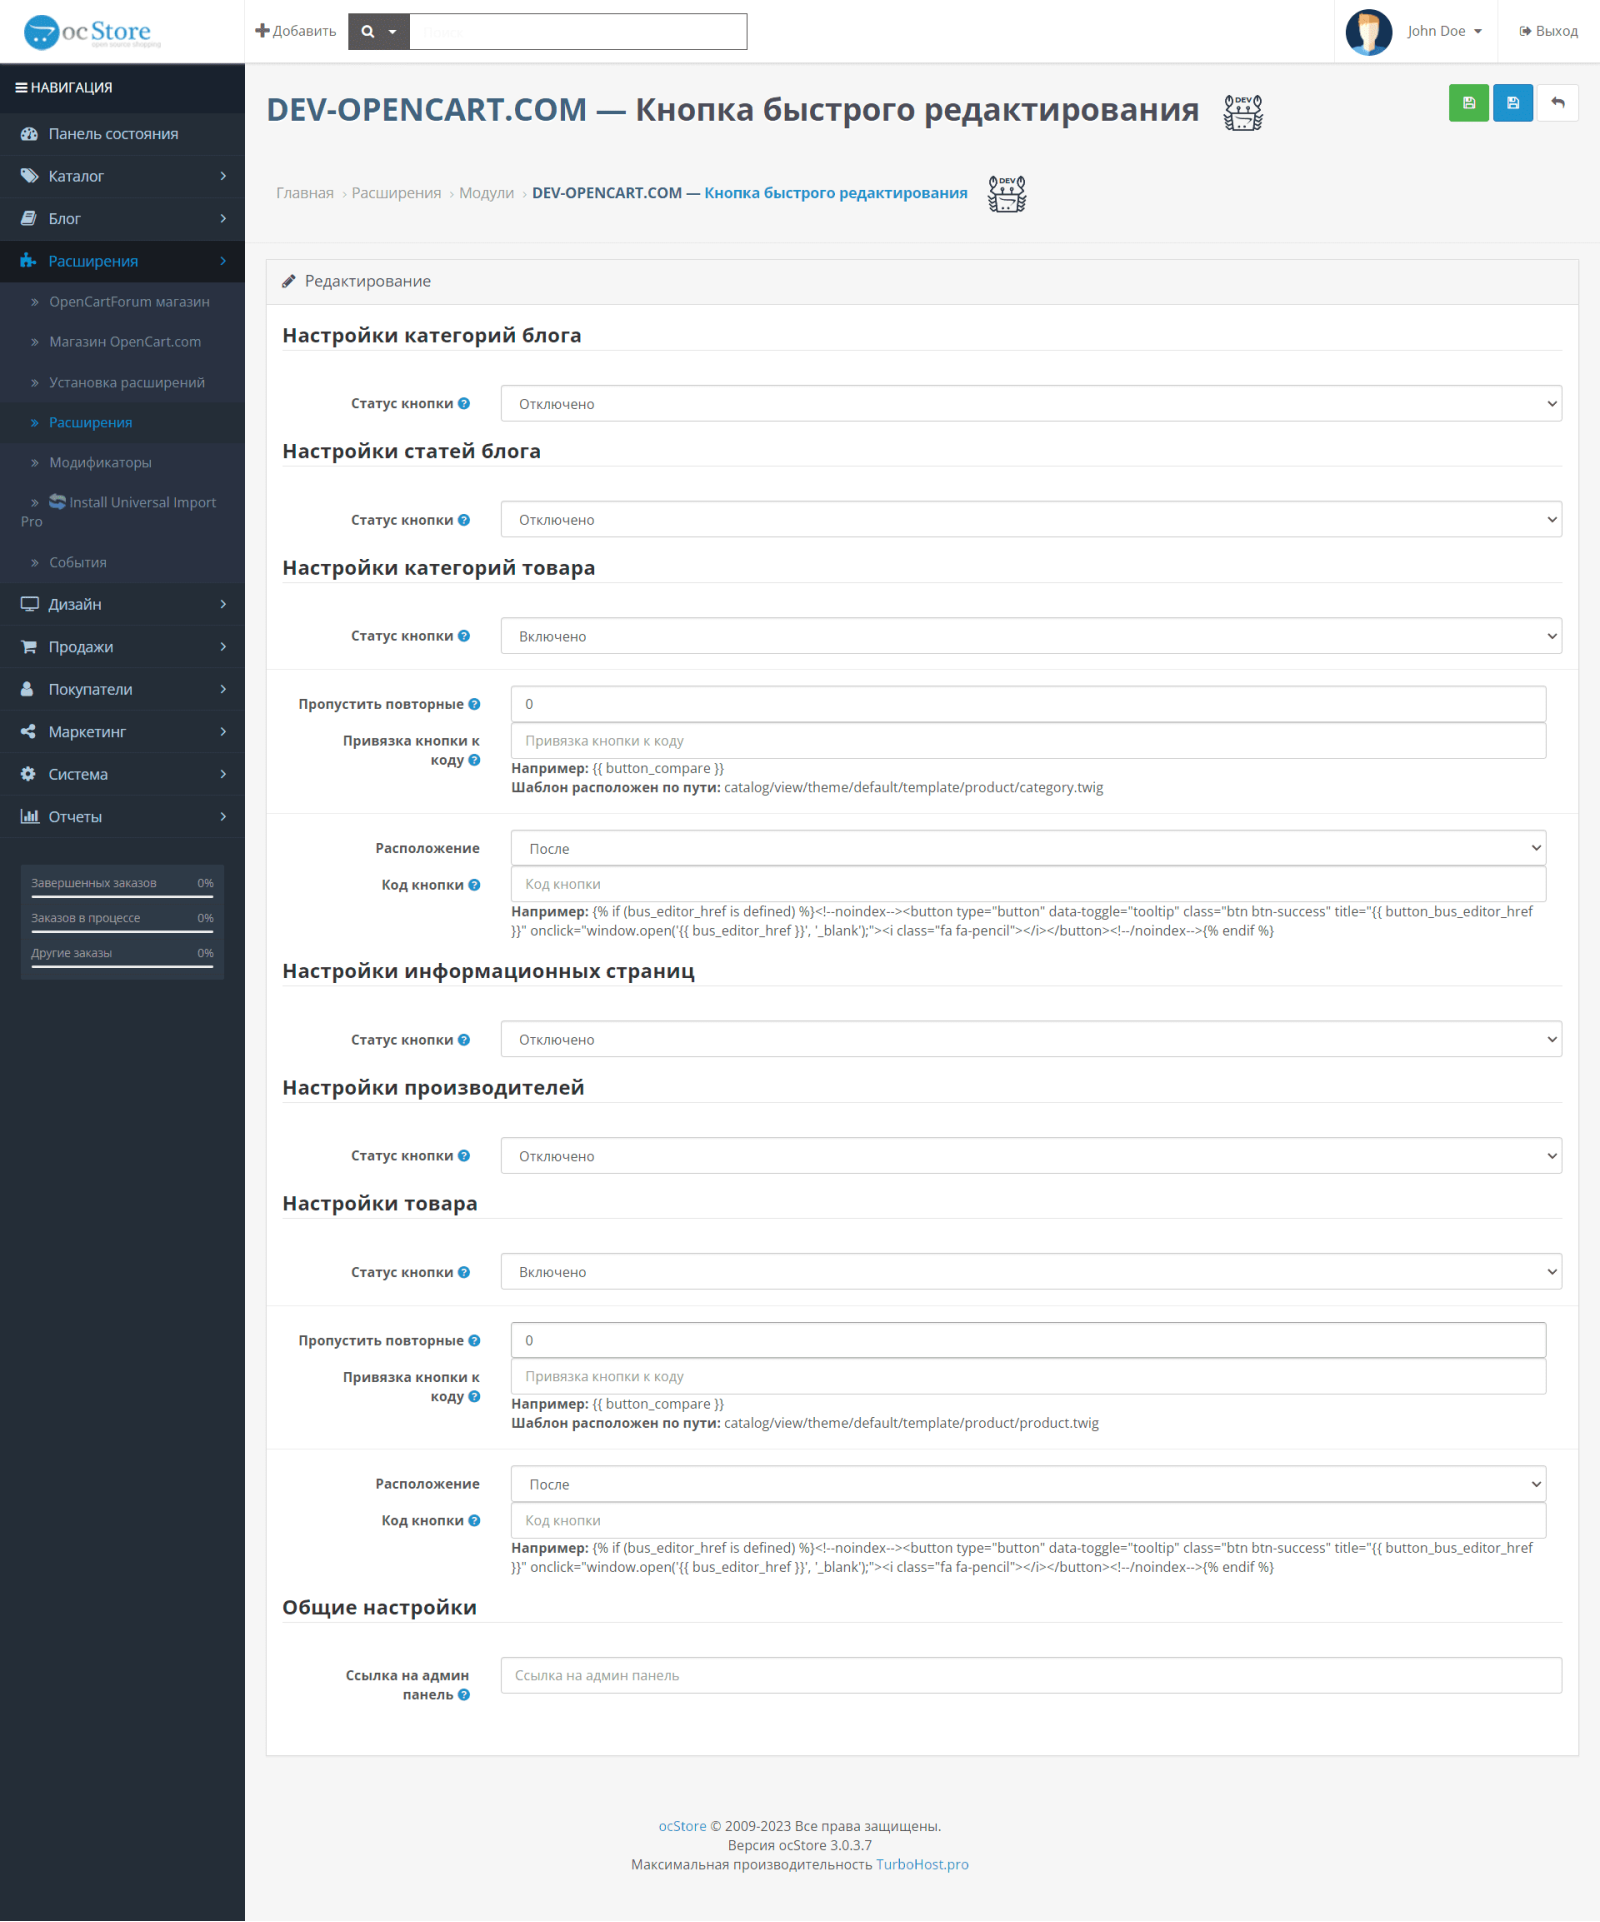Click help icon for Ссылка на админ панель
The width and height of the screenshot is (1600, 1922).
point(464,1695)
